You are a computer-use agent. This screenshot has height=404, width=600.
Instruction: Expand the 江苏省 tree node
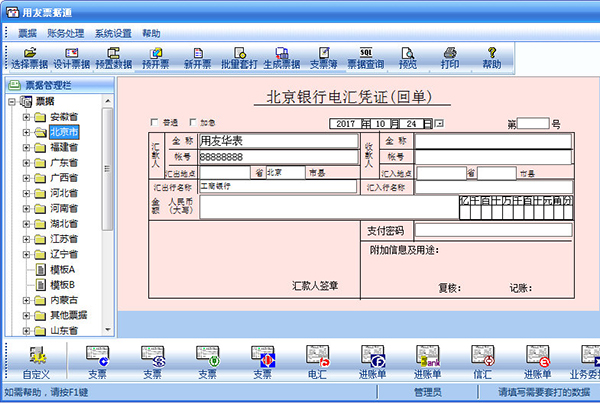point(26,239)
